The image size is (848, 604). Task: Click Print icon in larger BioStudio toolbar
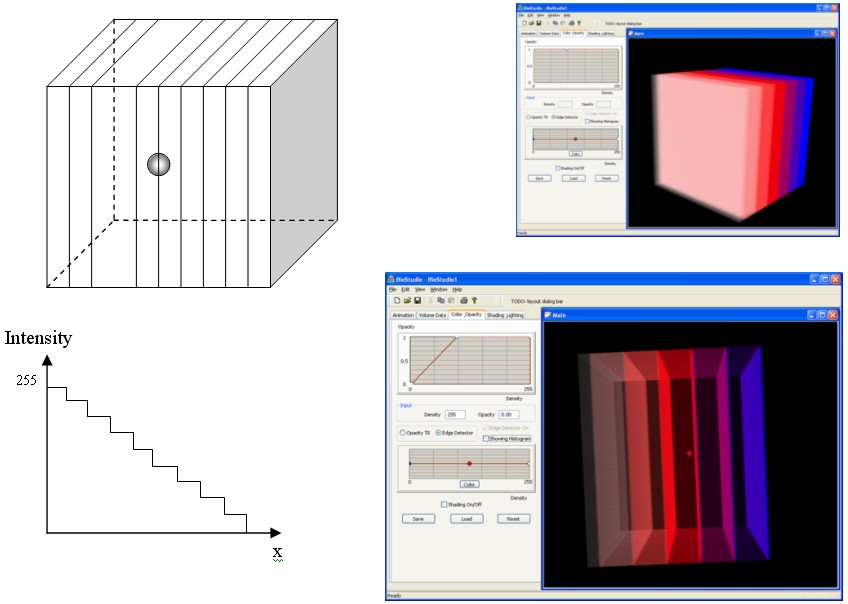(464, 301)
